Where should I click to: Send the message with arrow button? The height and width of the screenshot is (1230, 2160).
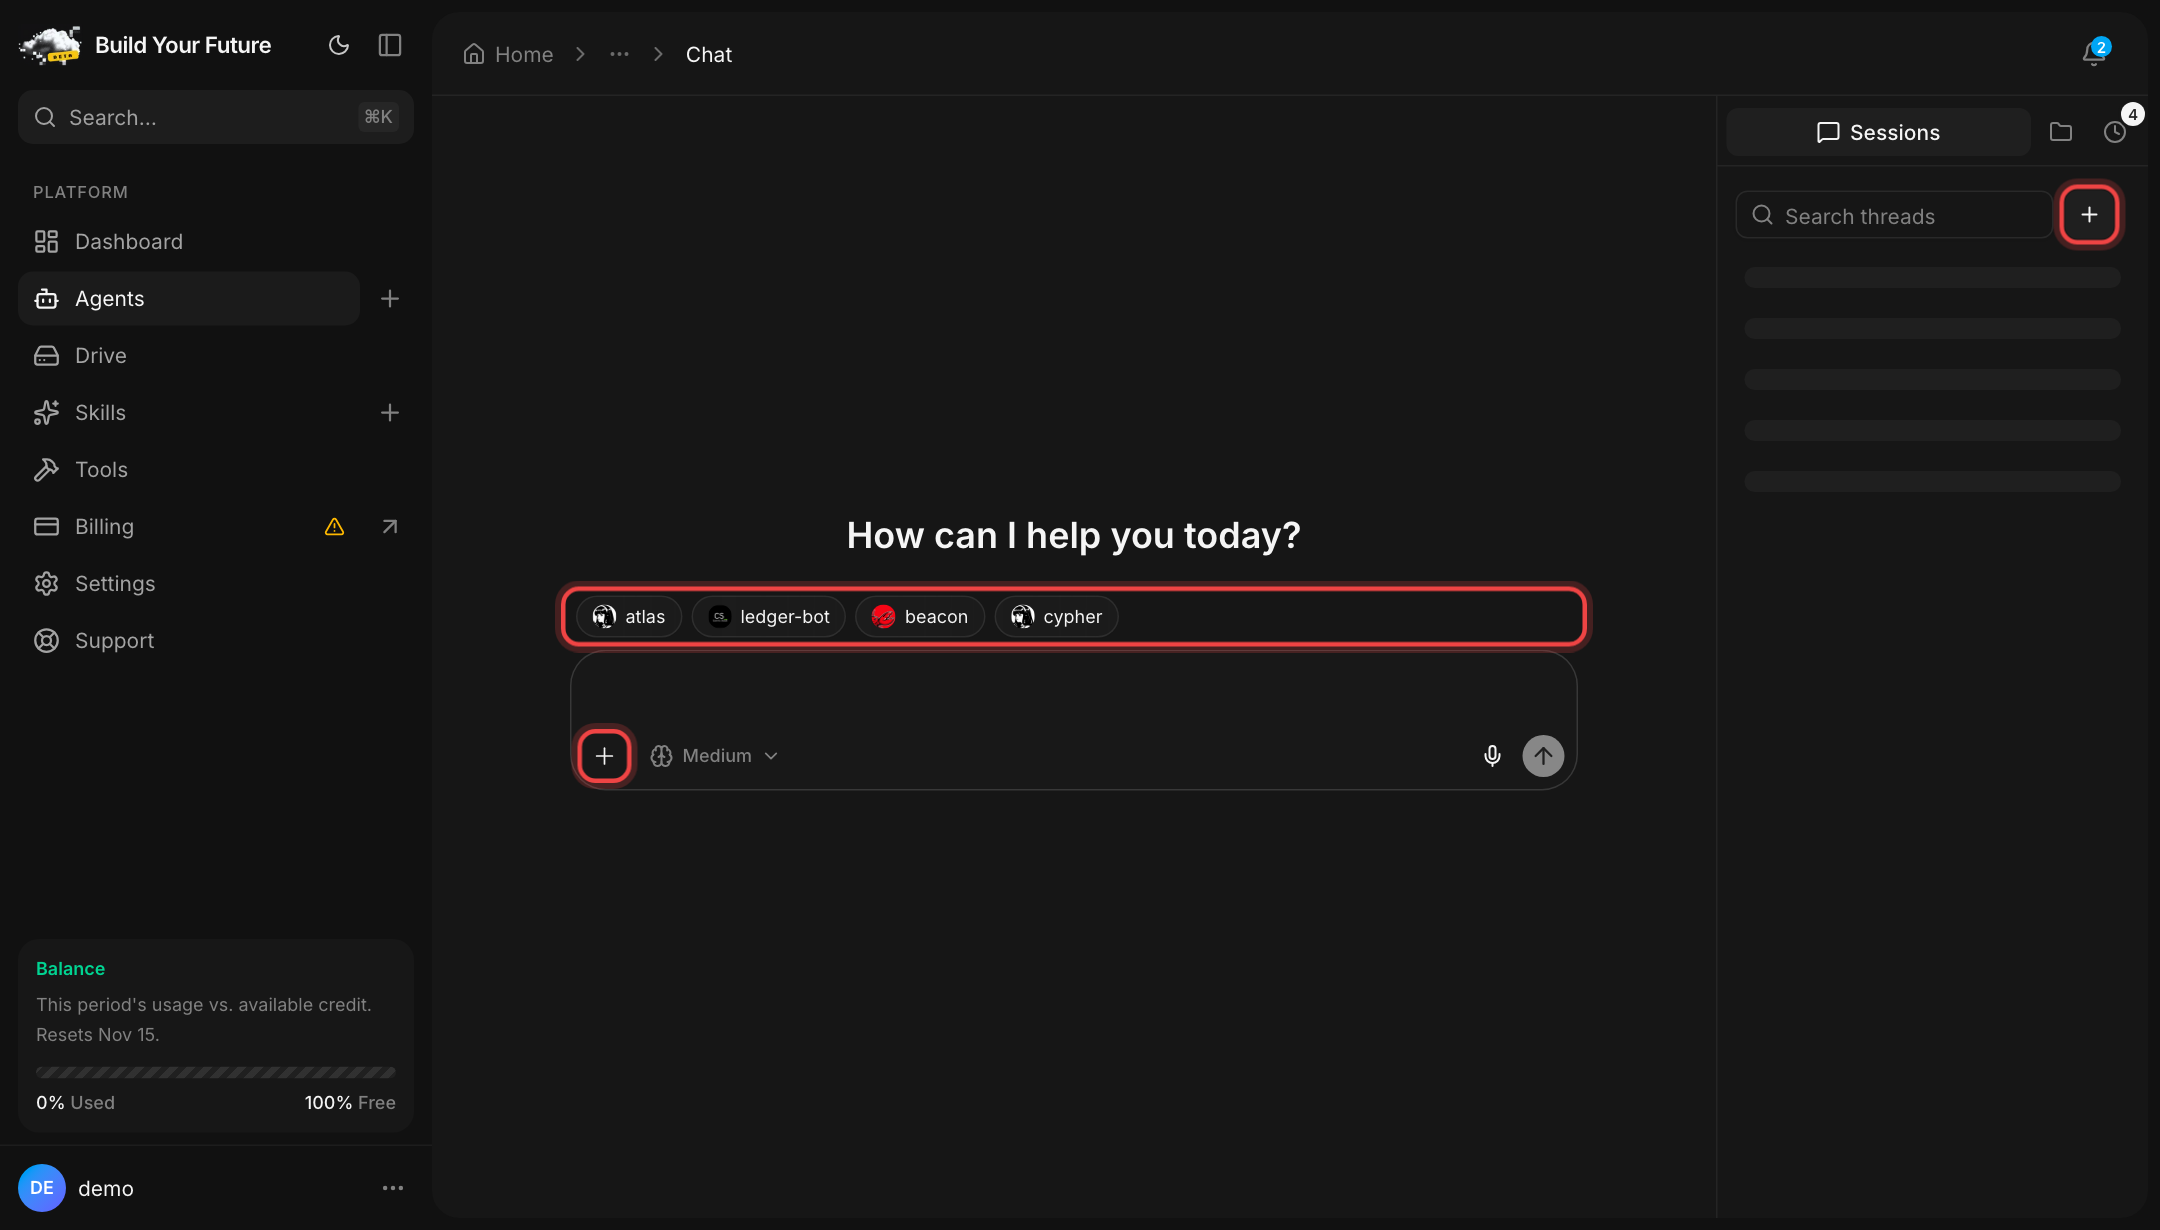pyautogui.click(x=1543, y=755)
